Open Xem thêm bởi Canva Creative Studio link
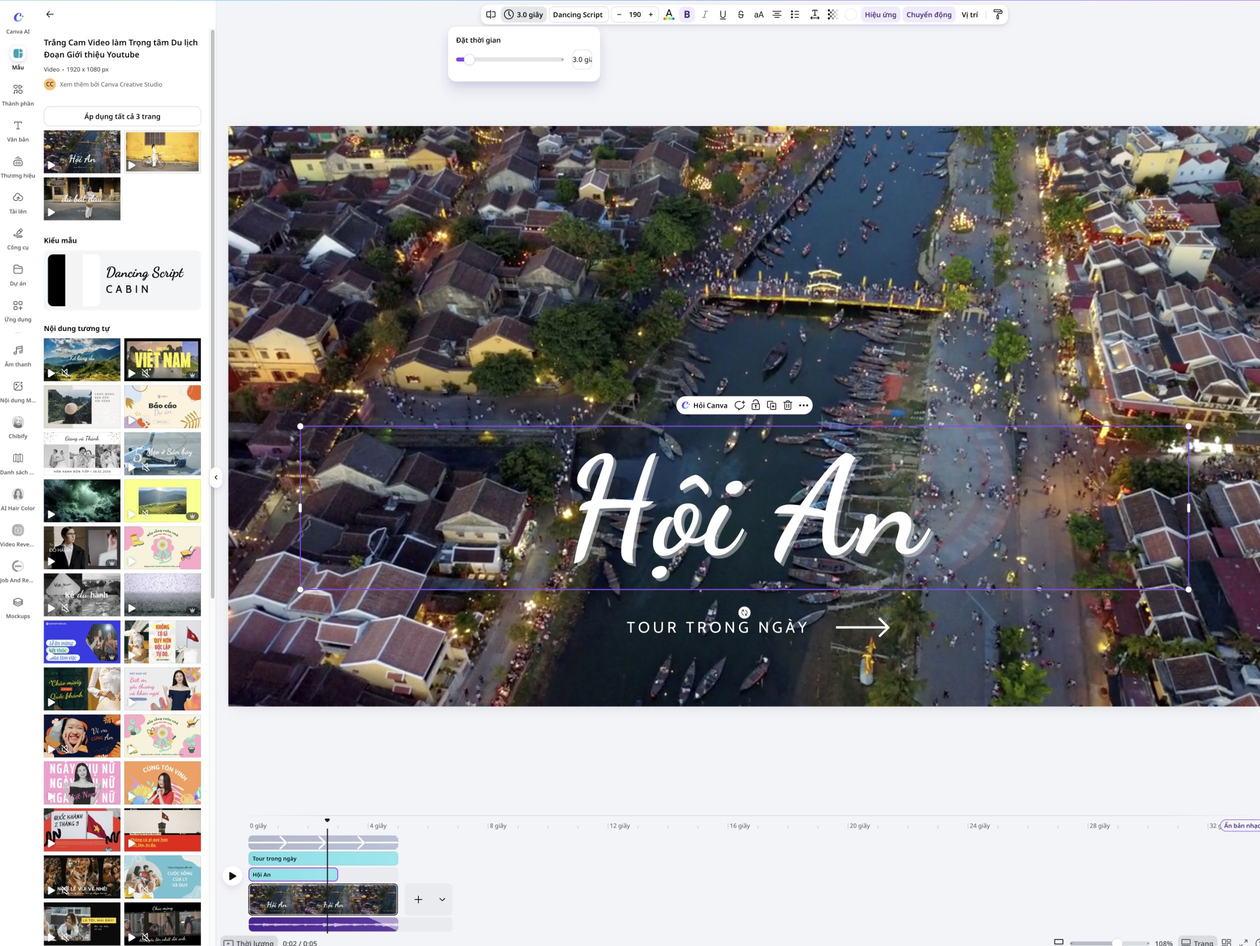1260x946 pixels. (111, 84)
